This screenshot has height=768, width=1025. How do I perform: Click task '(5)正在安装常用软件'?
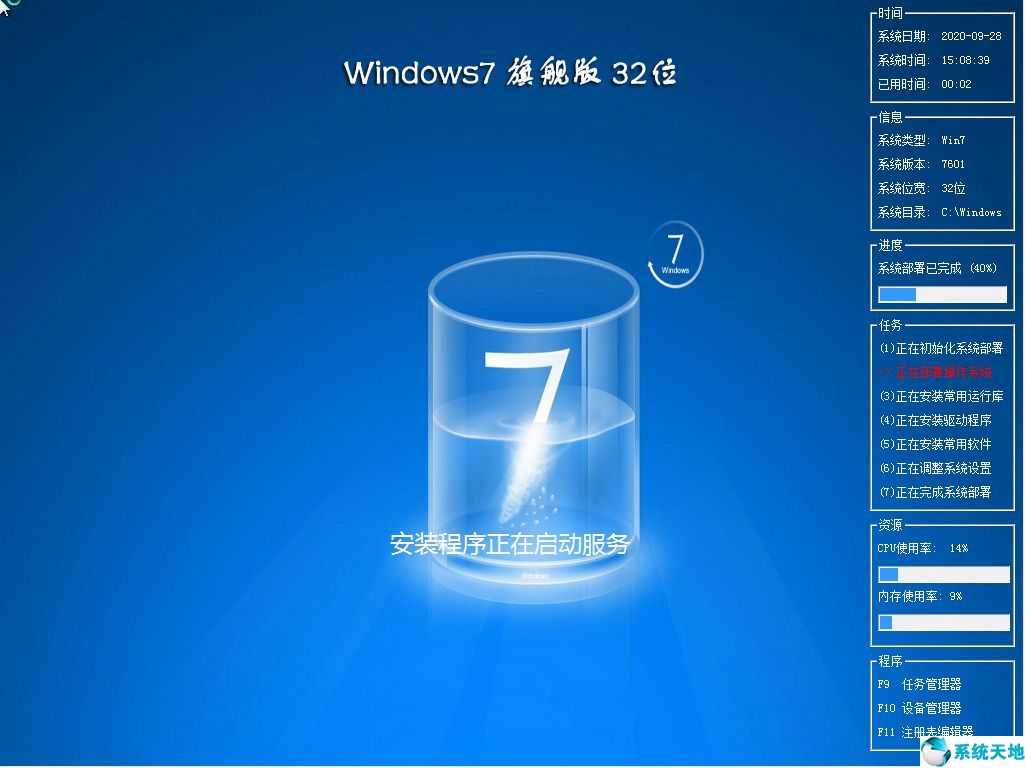pyautogui.click(x=935, y=444)
